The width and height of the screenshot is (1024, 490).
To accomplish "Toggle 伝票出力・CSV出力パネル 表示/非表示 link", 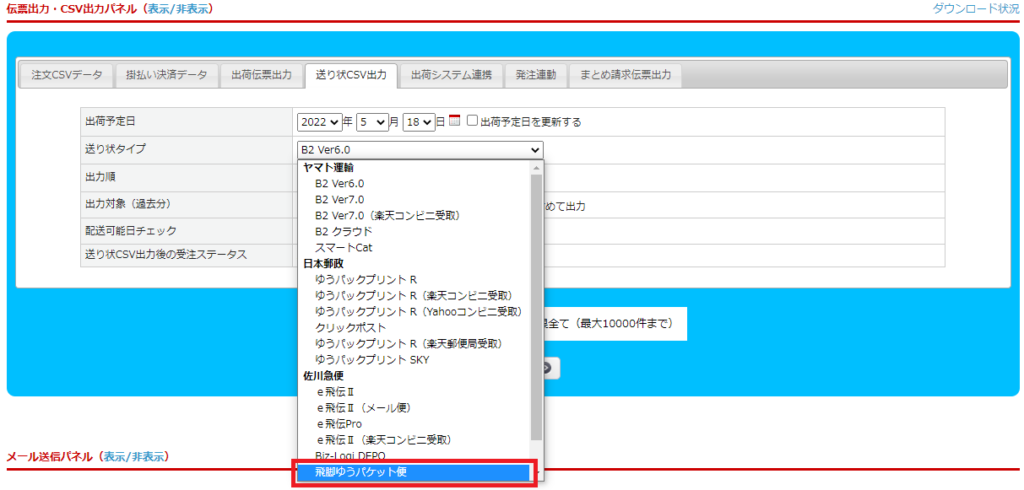I will [x=176, y=9].
